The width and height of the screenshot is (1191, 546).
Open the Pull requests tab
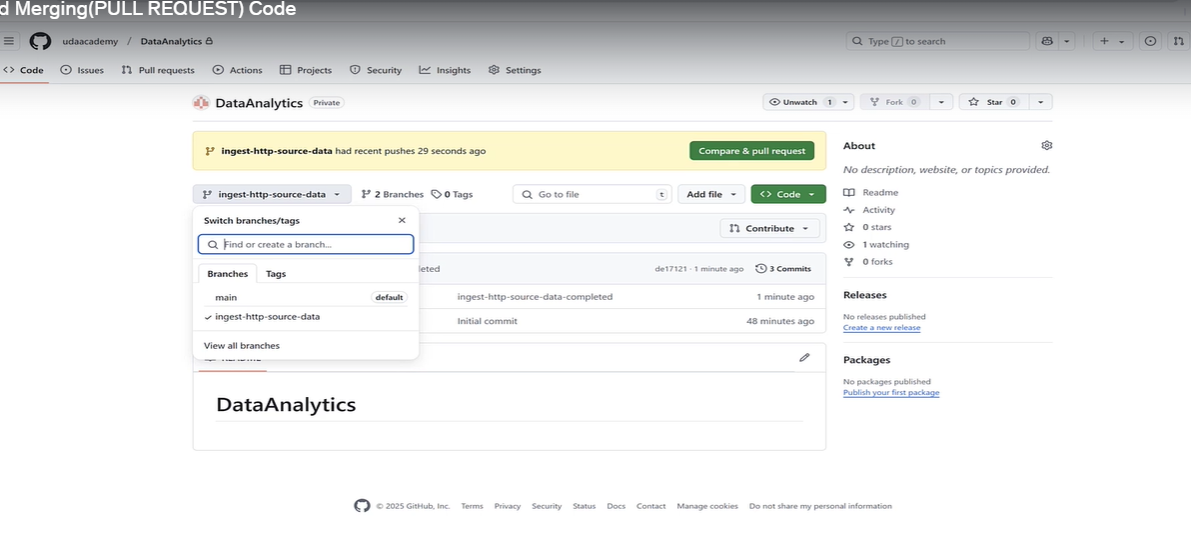click(x=158, y=70)
